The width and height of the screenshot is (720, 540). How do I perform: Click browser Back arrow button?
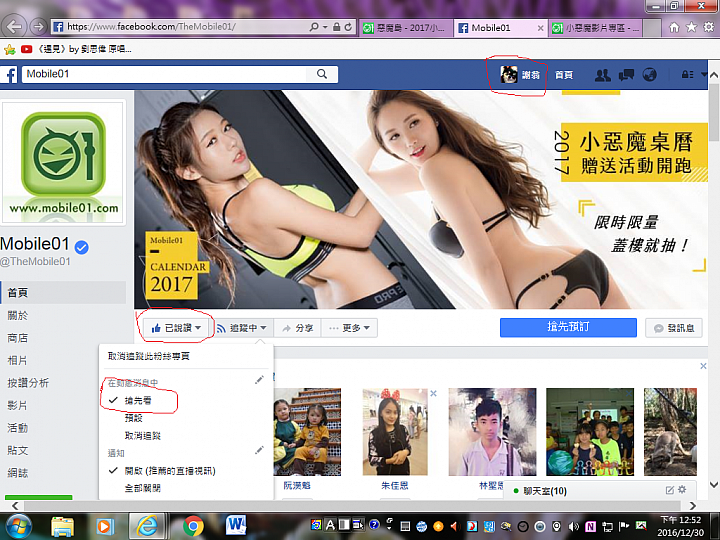coord(14,27)
